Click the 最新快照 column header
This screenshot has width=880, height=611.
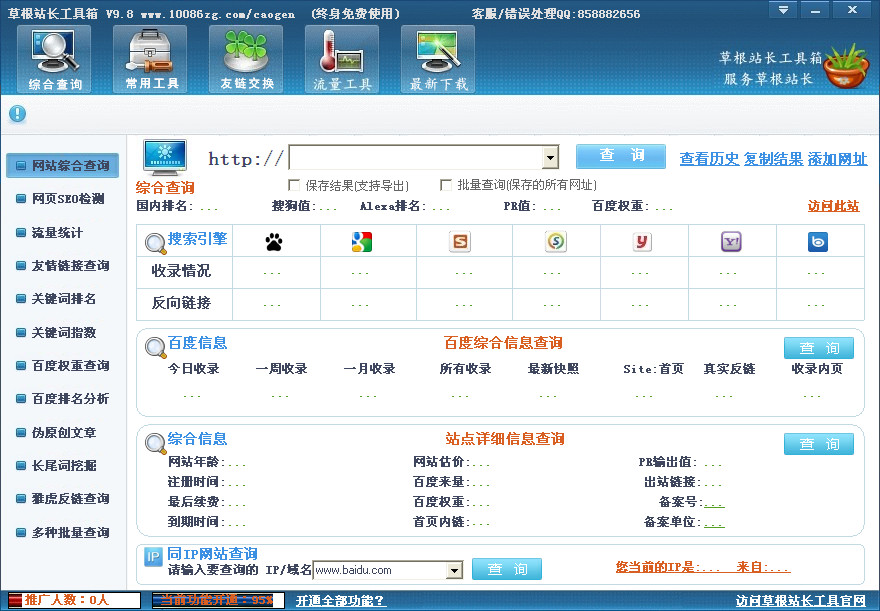click(x=553, y=369)
